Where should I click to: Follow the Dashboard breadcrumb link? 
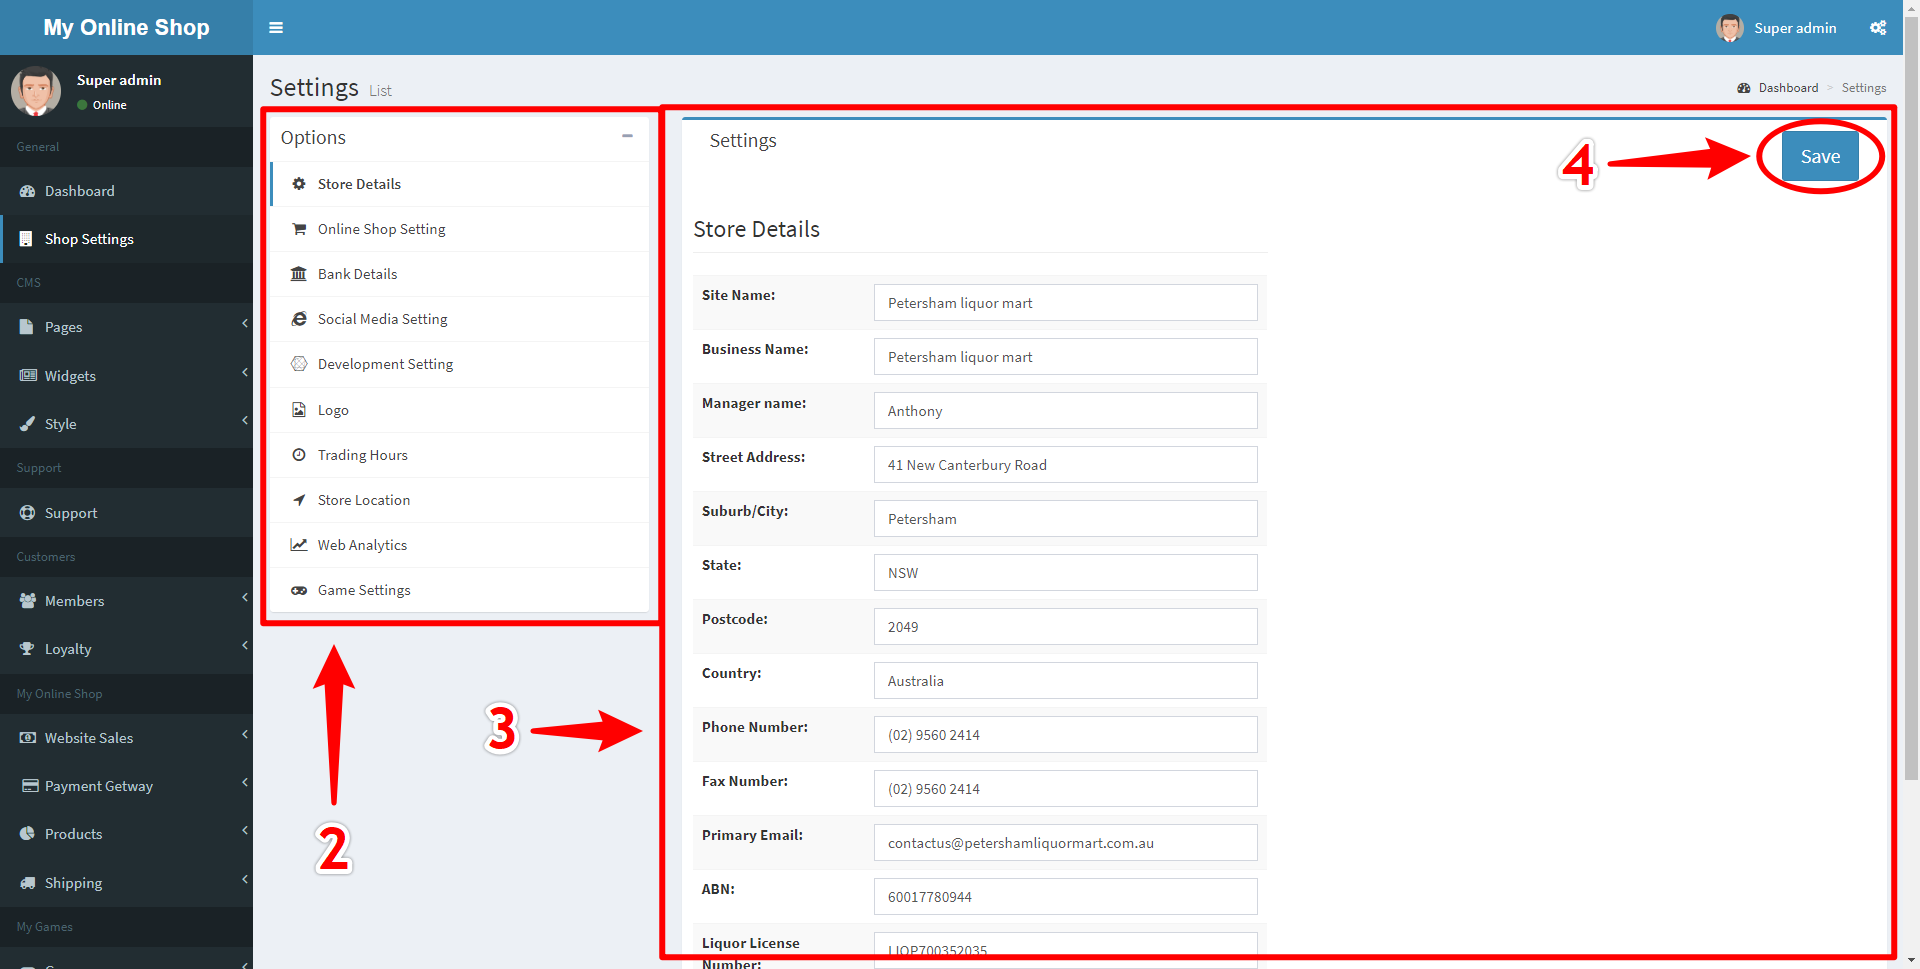[1787, 88]
